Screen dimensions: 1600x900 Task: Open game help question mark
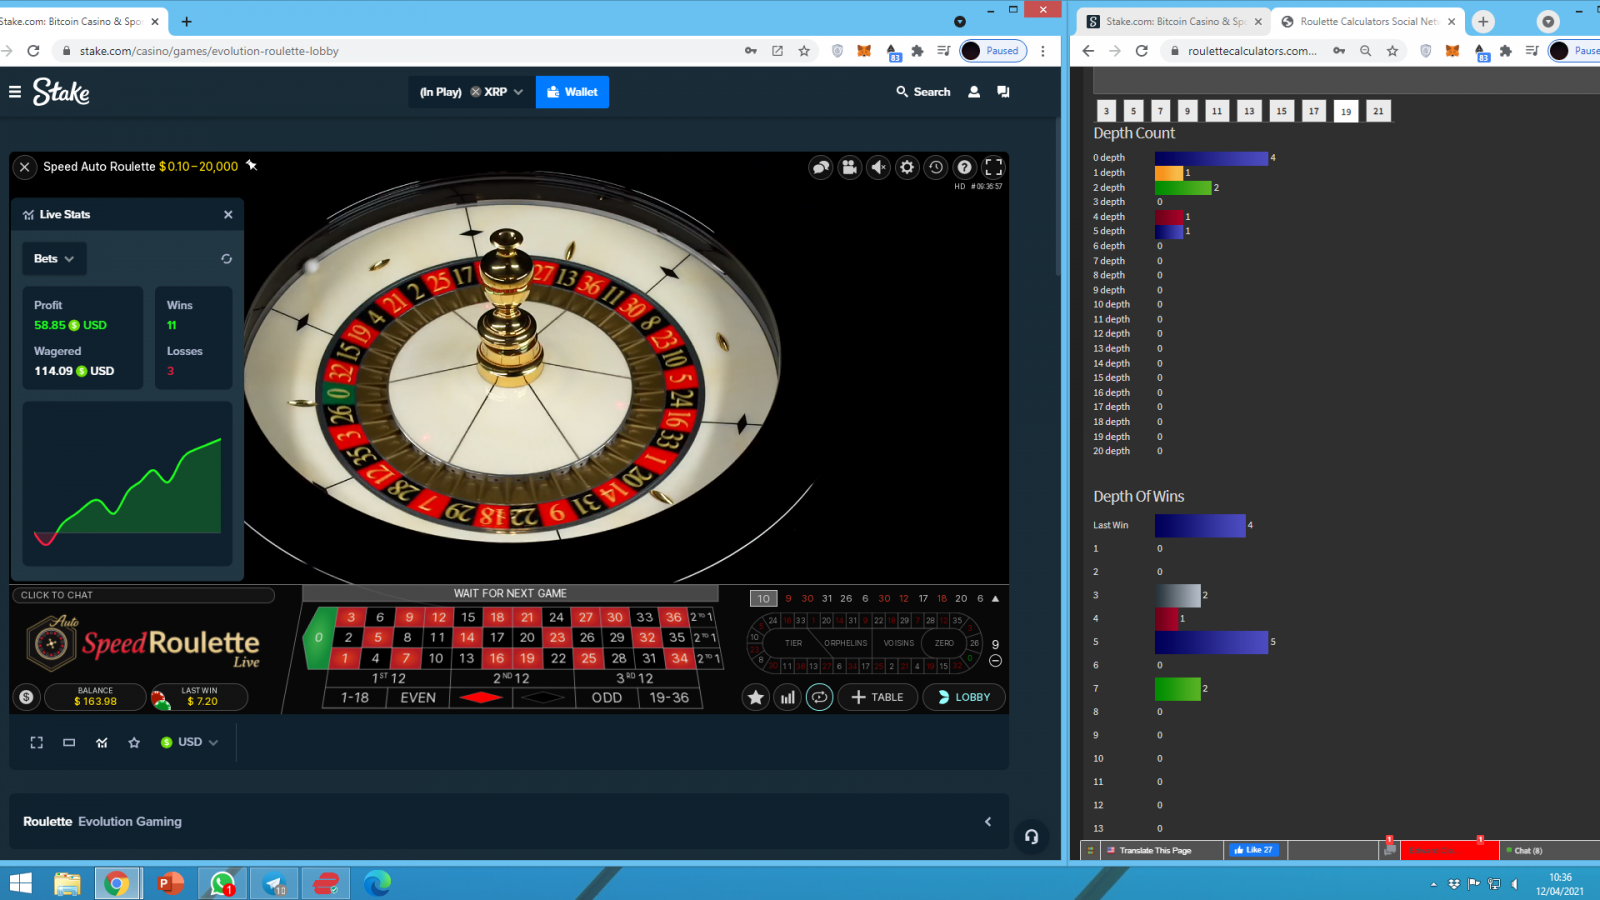tap(965, 167)
